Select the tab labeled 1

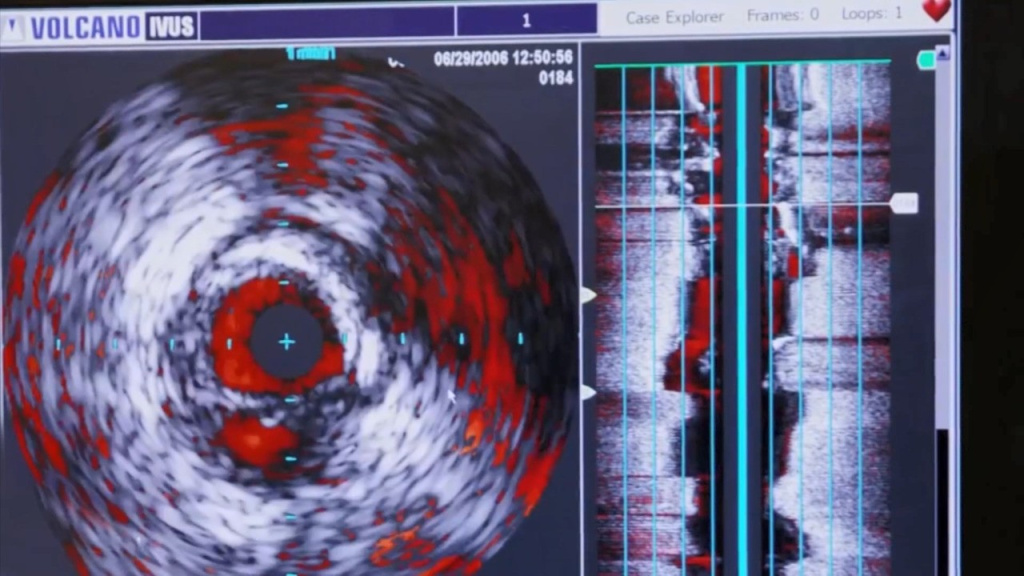pyautogui.click(x=526, y=20)
